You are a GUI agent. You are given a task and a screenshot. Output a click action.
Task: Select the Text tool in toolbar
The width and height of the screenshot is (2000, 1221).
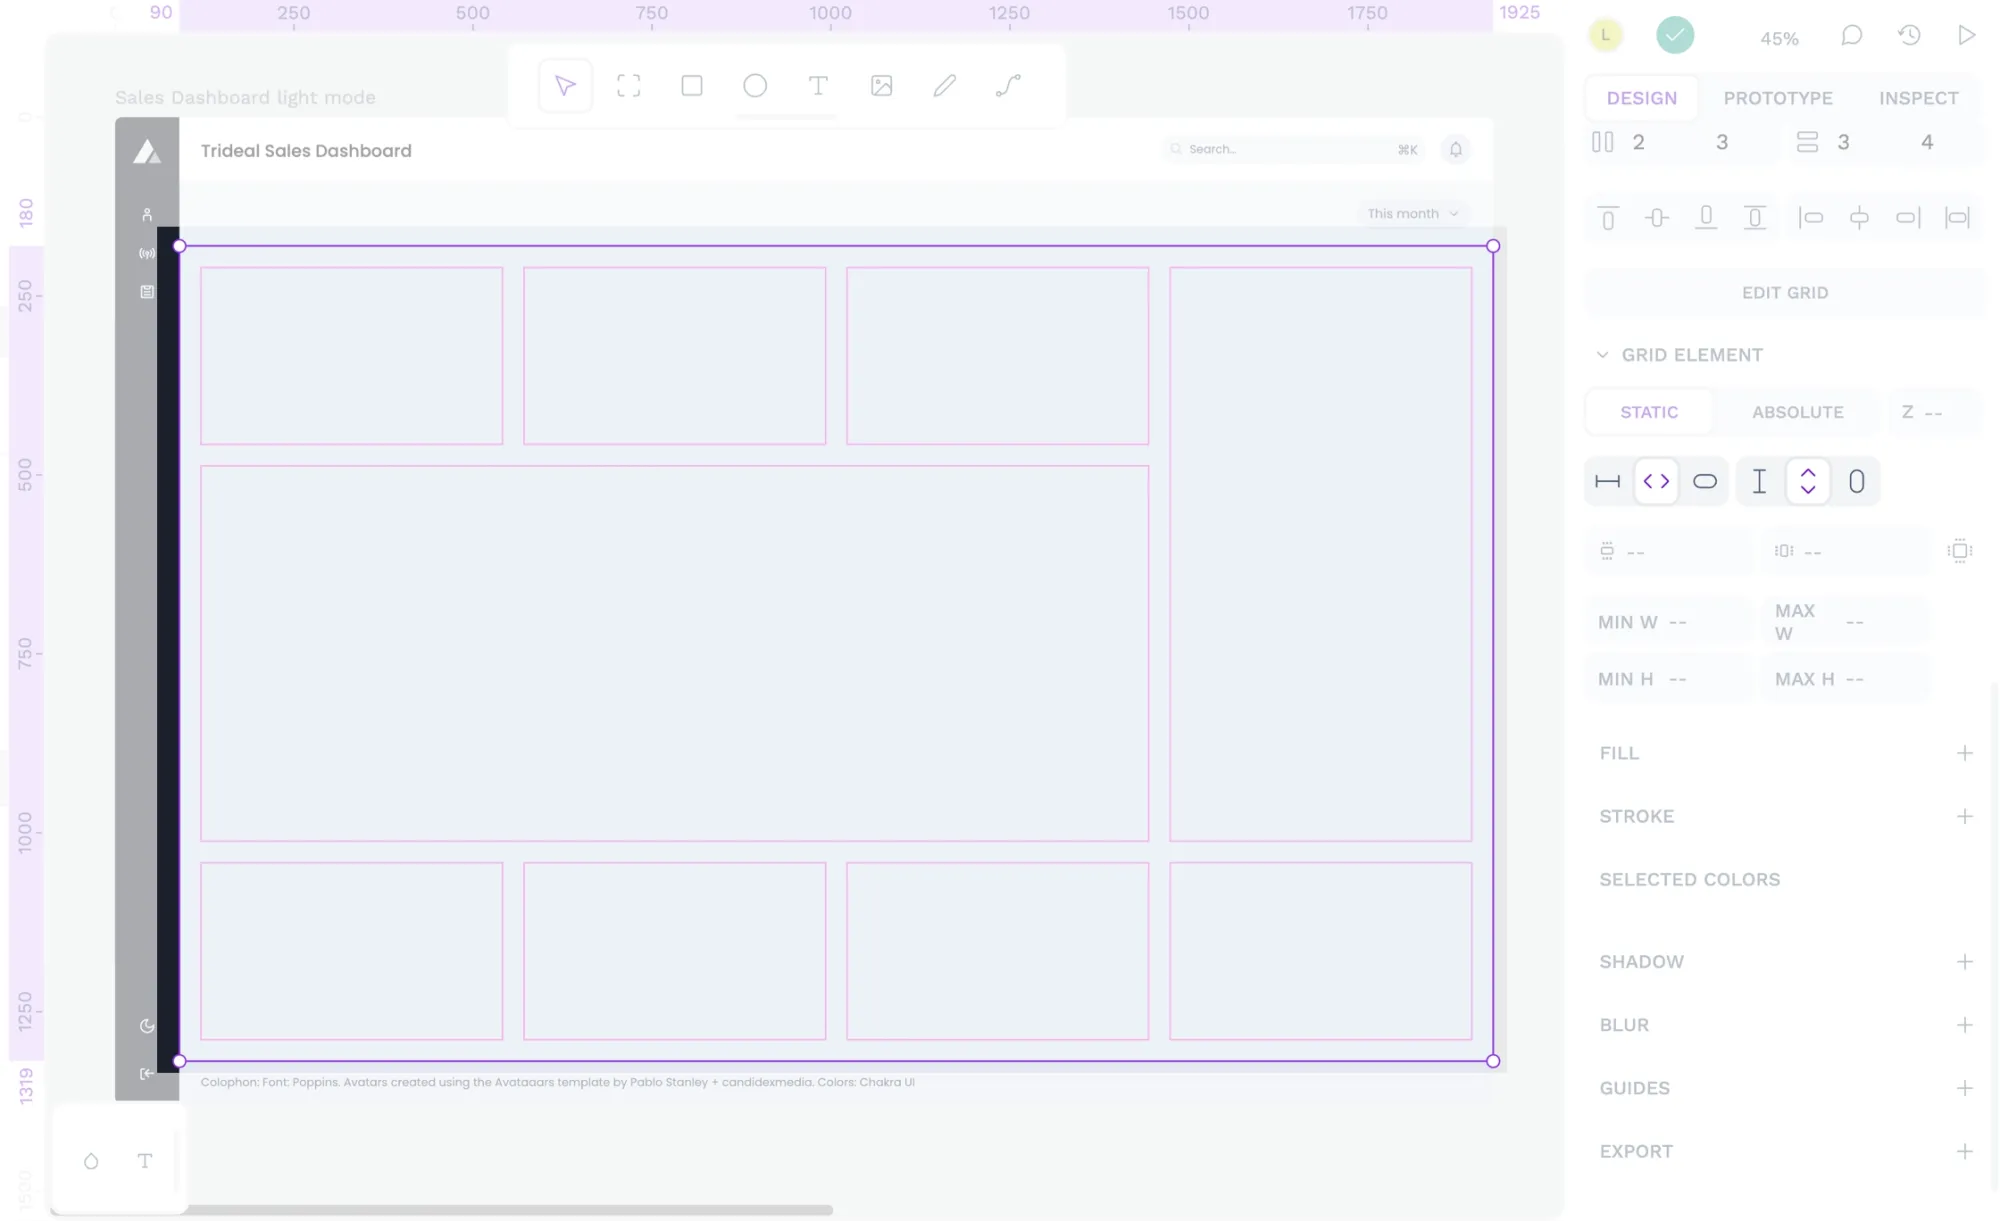coord(819,86)
